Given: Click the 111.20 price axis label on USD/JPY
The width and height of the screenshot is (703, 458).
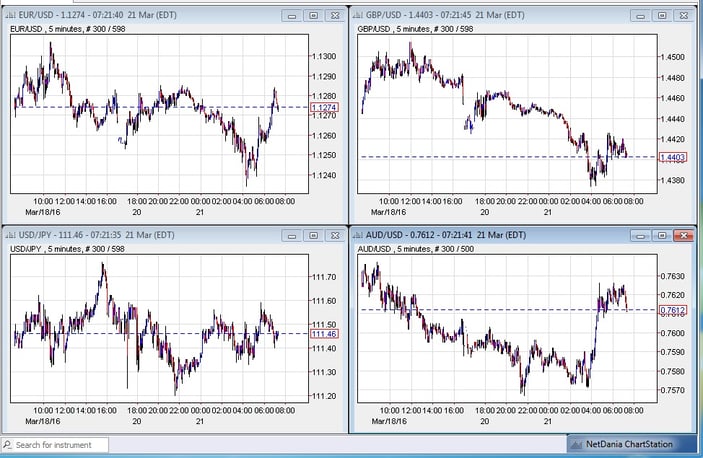Looking at the screenshot, I should click(324, 396).
